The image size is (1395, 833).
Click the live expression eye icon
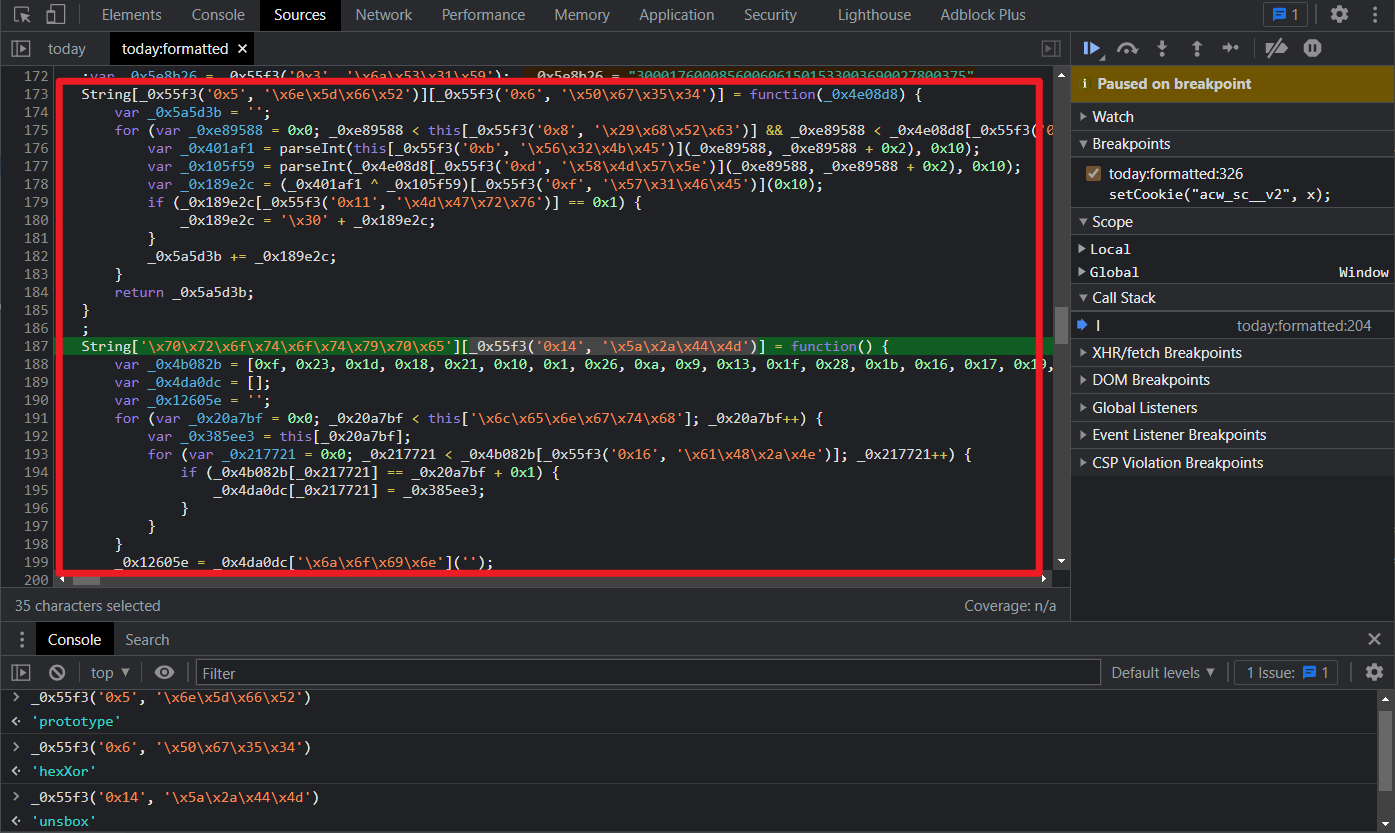coord(165,673)
